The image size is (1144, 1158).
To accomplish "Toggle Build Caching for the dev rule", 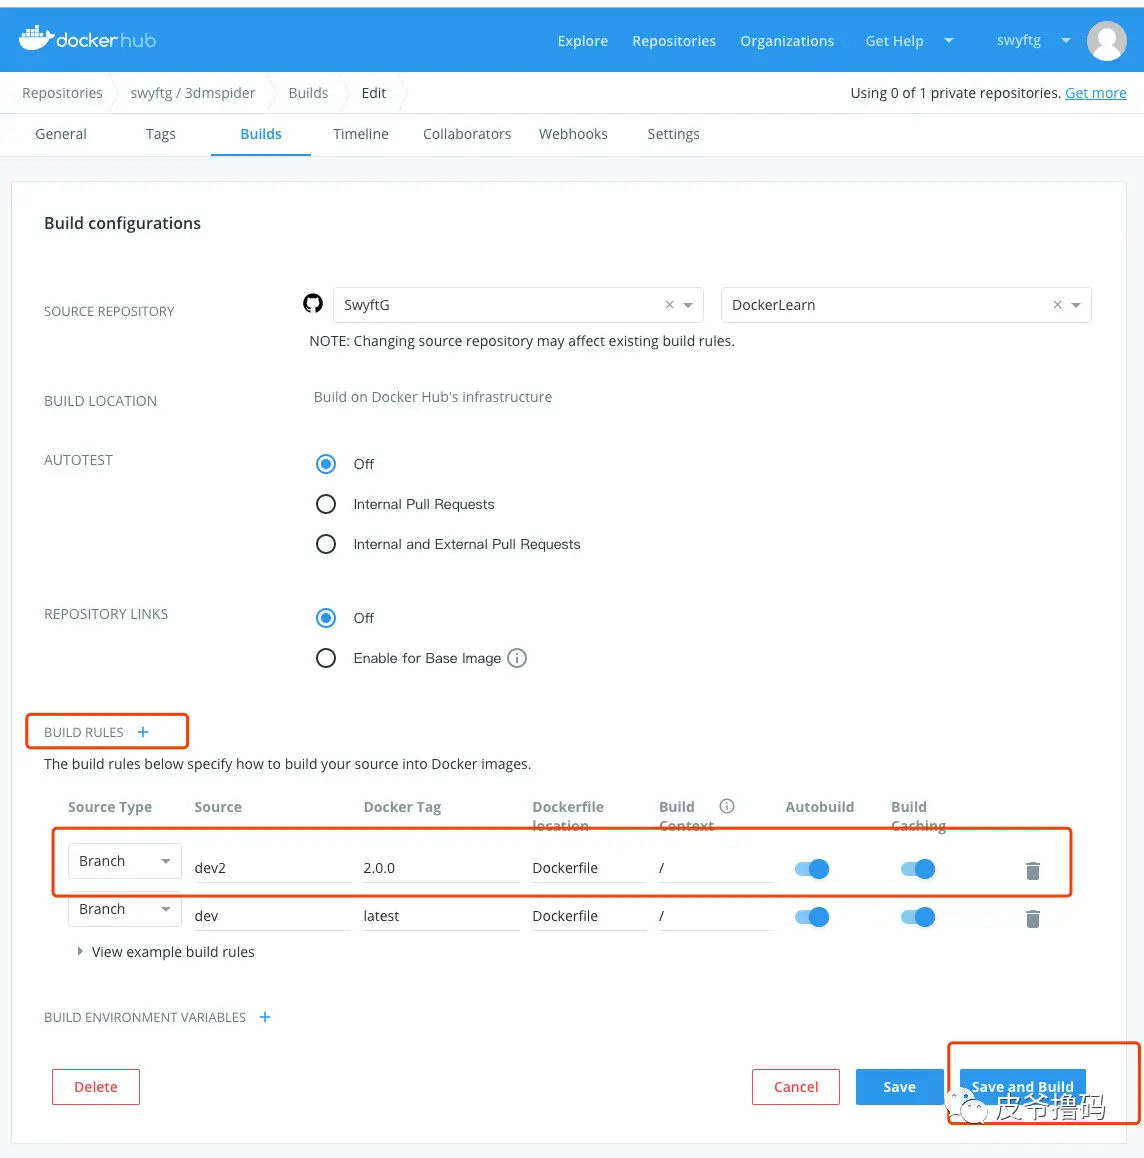I will pos(918,917).
